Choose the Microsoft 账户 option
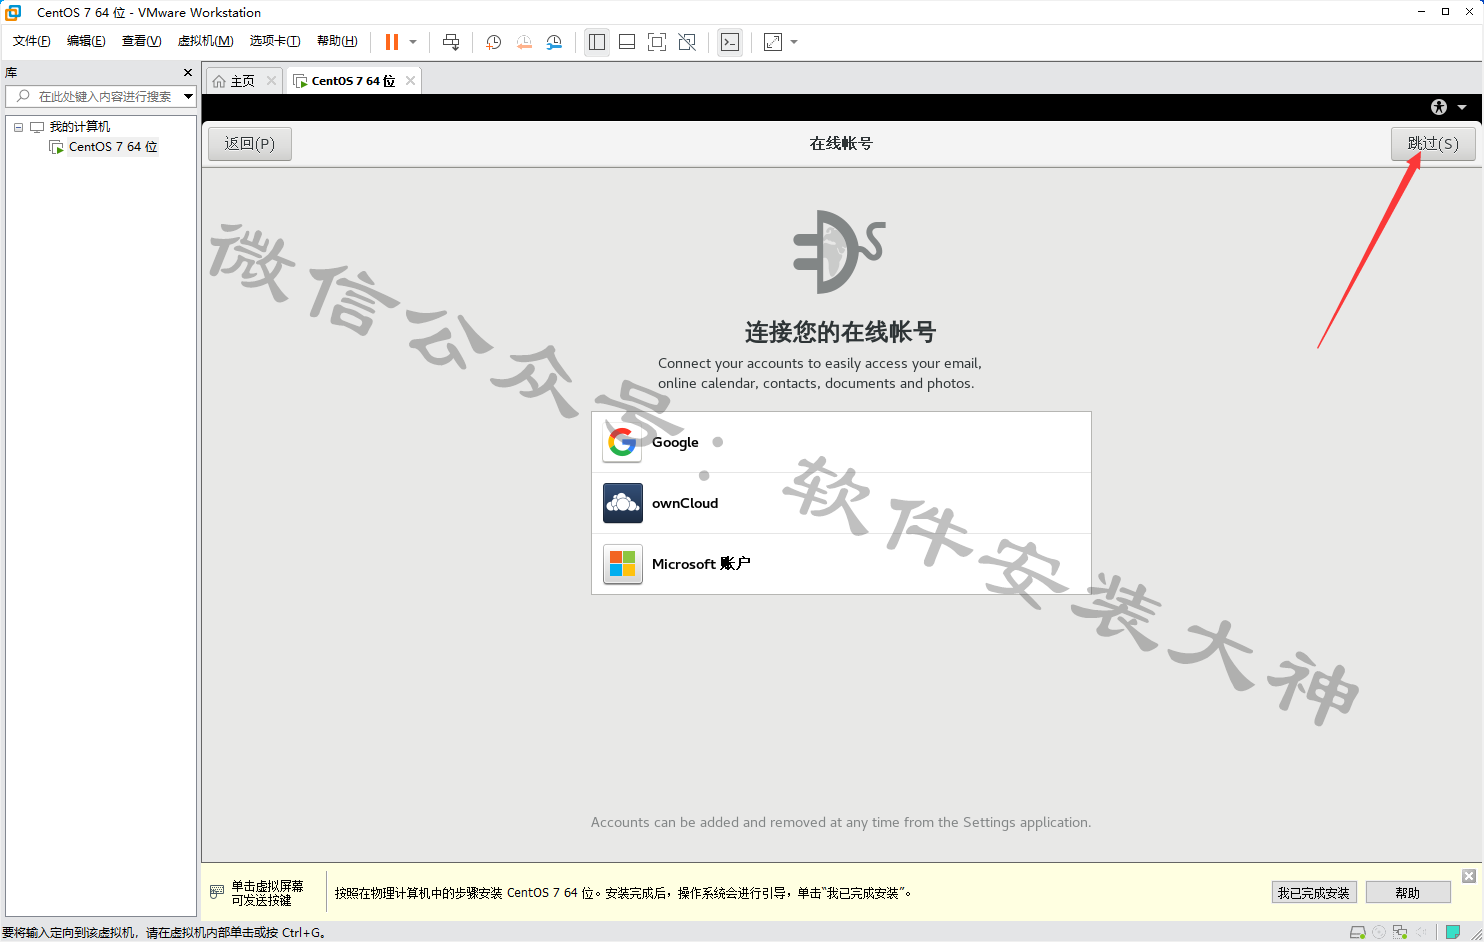Viewport: 1484px width, 942px height. pos(841,564)
